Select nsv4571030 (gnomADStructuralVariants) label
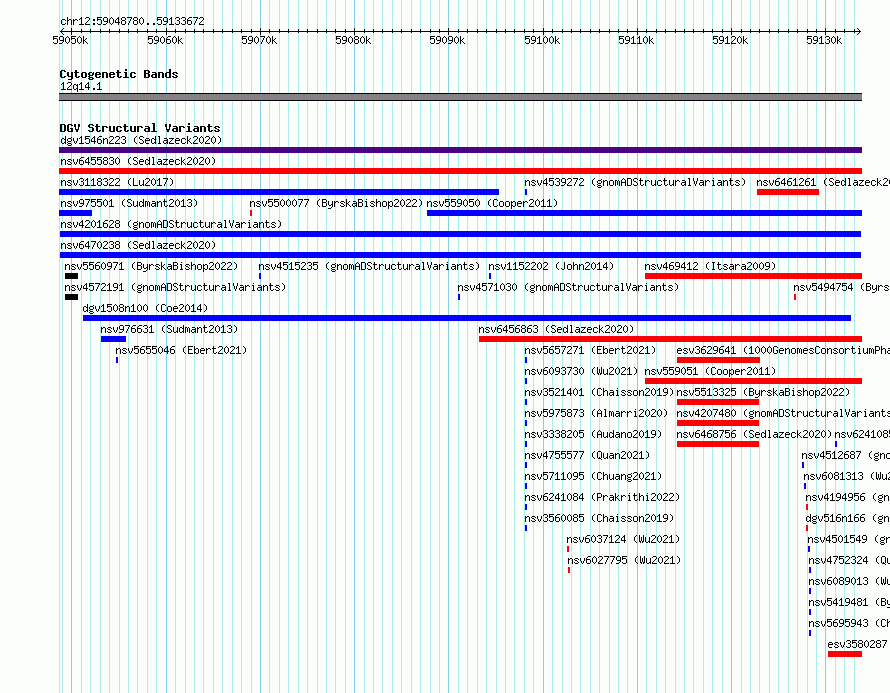 568,287
